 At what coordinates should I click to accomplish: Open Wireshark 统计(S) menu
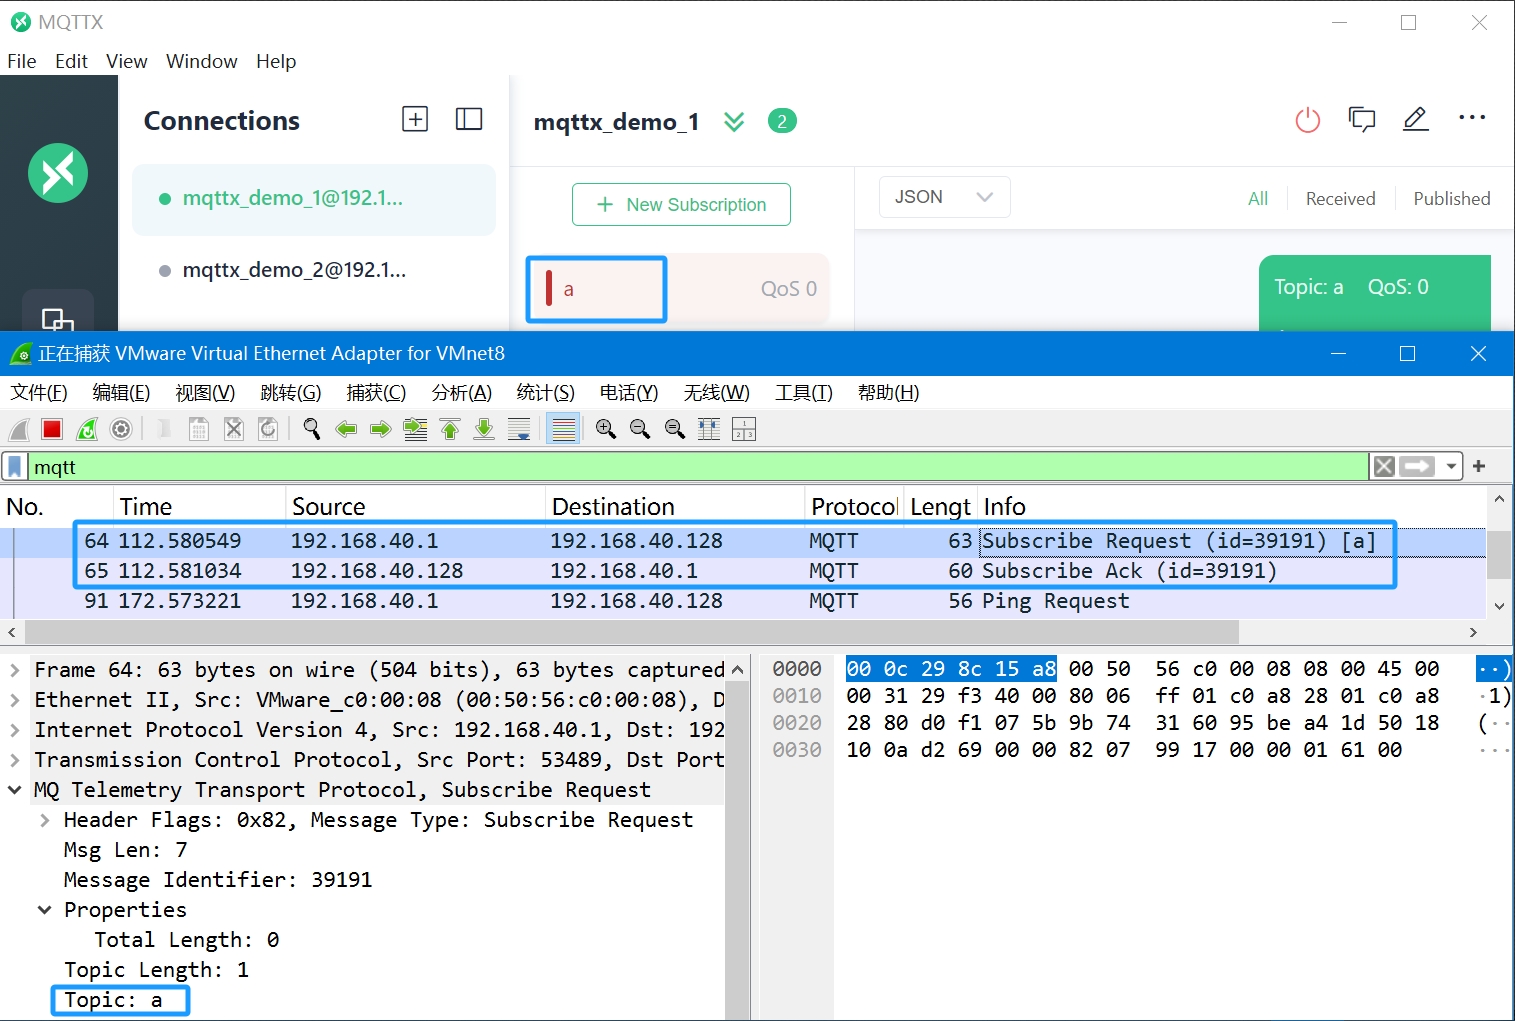click(x=546, y=392)
